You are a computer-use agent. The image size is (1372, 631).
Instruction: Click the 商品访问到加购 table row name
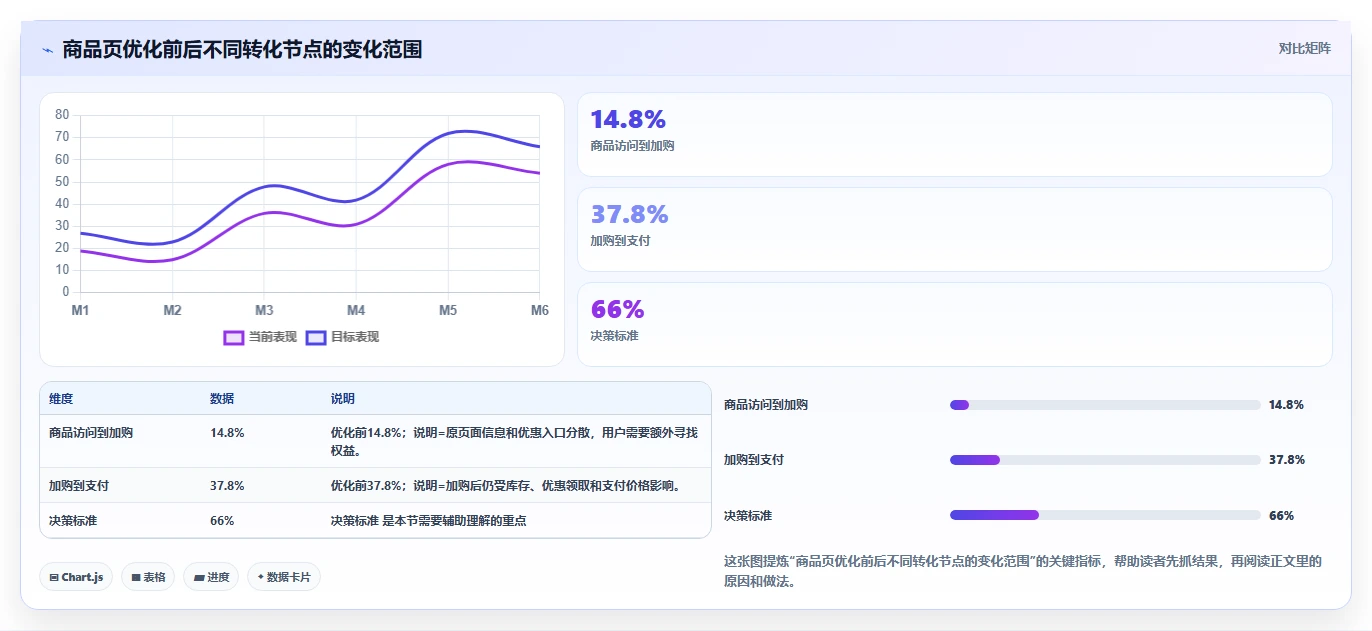[x=91, y=433]
